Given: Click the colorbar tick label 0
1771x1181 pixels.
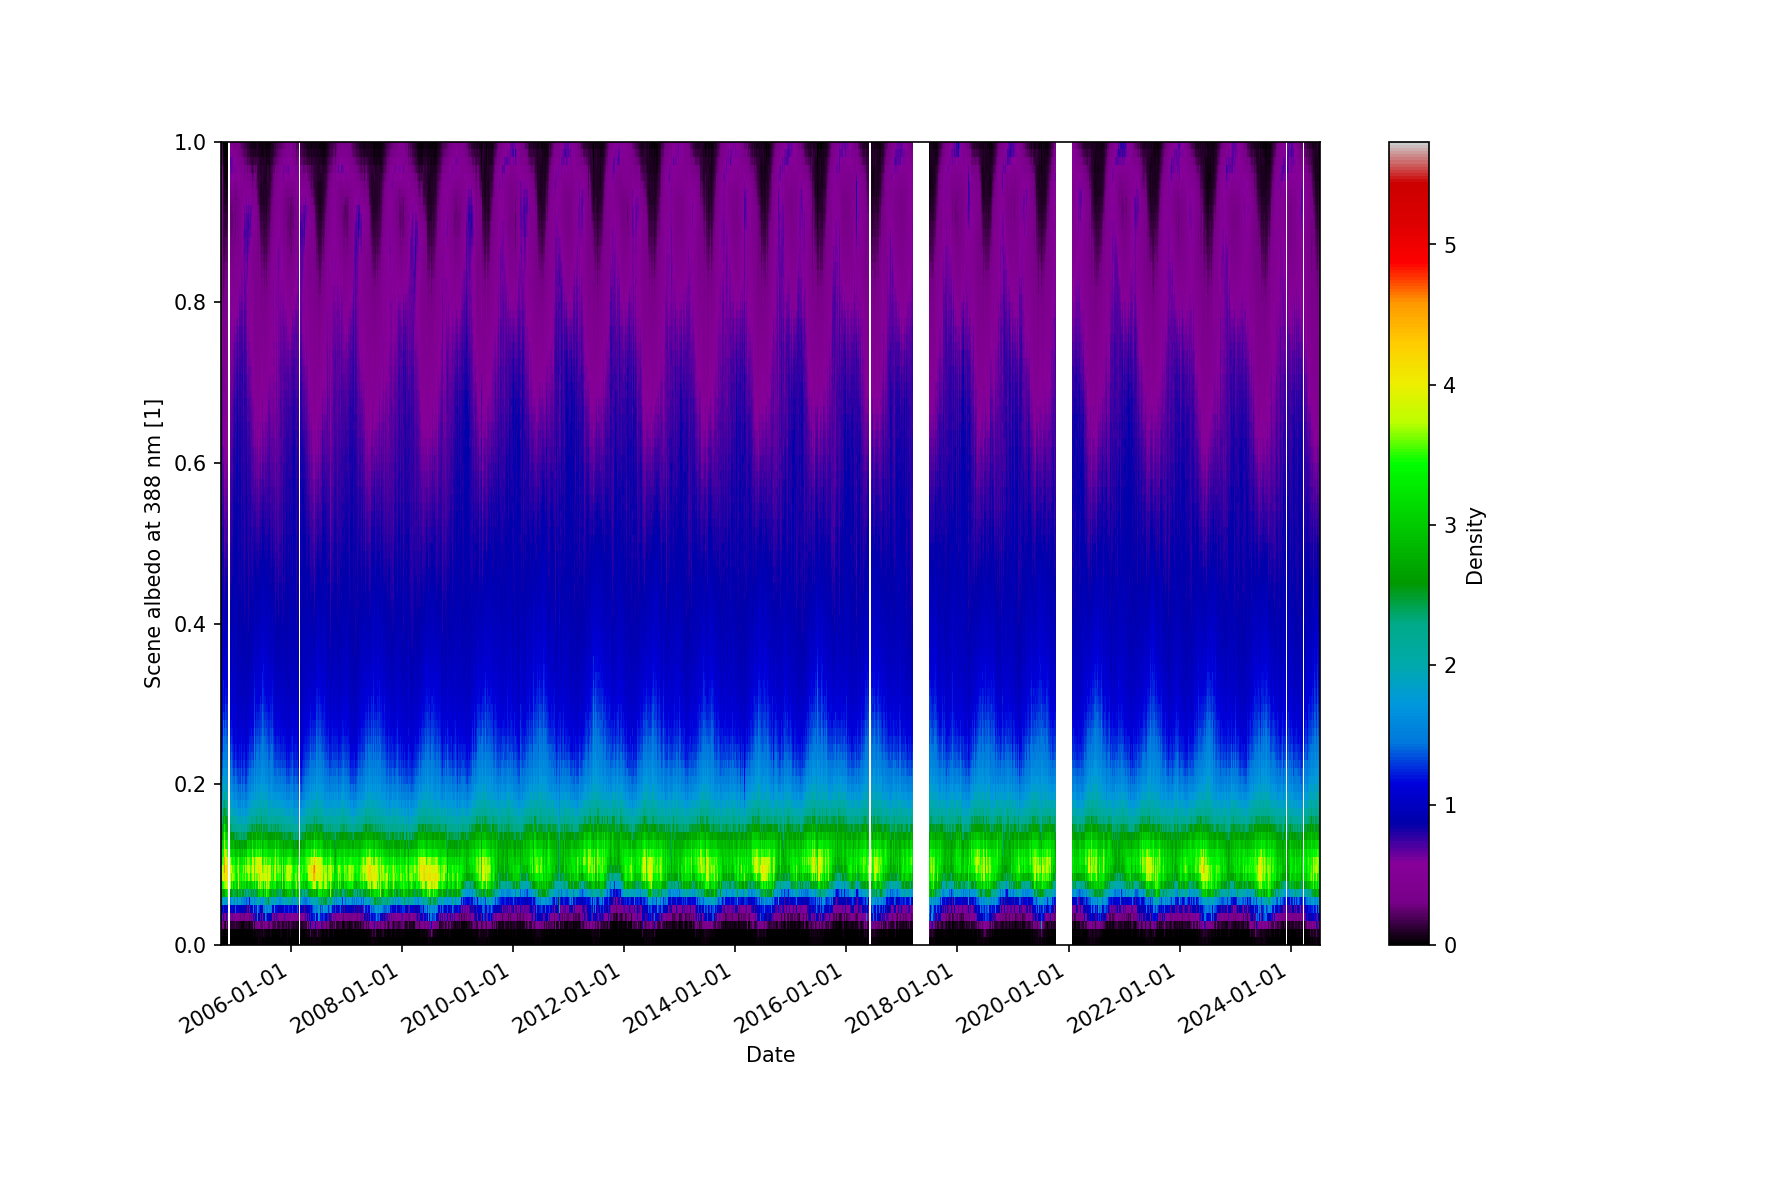Looking at the screenshot, I should [1450, 945].
